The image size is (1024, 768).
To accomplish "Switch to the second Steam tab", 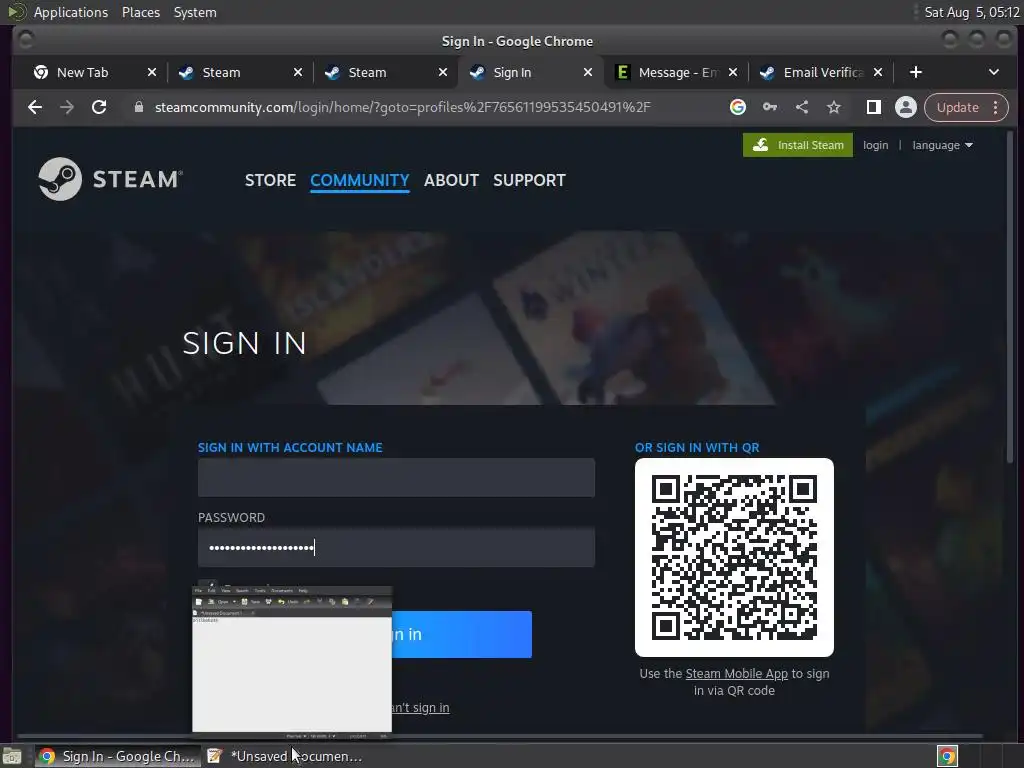I will point(367,72).
